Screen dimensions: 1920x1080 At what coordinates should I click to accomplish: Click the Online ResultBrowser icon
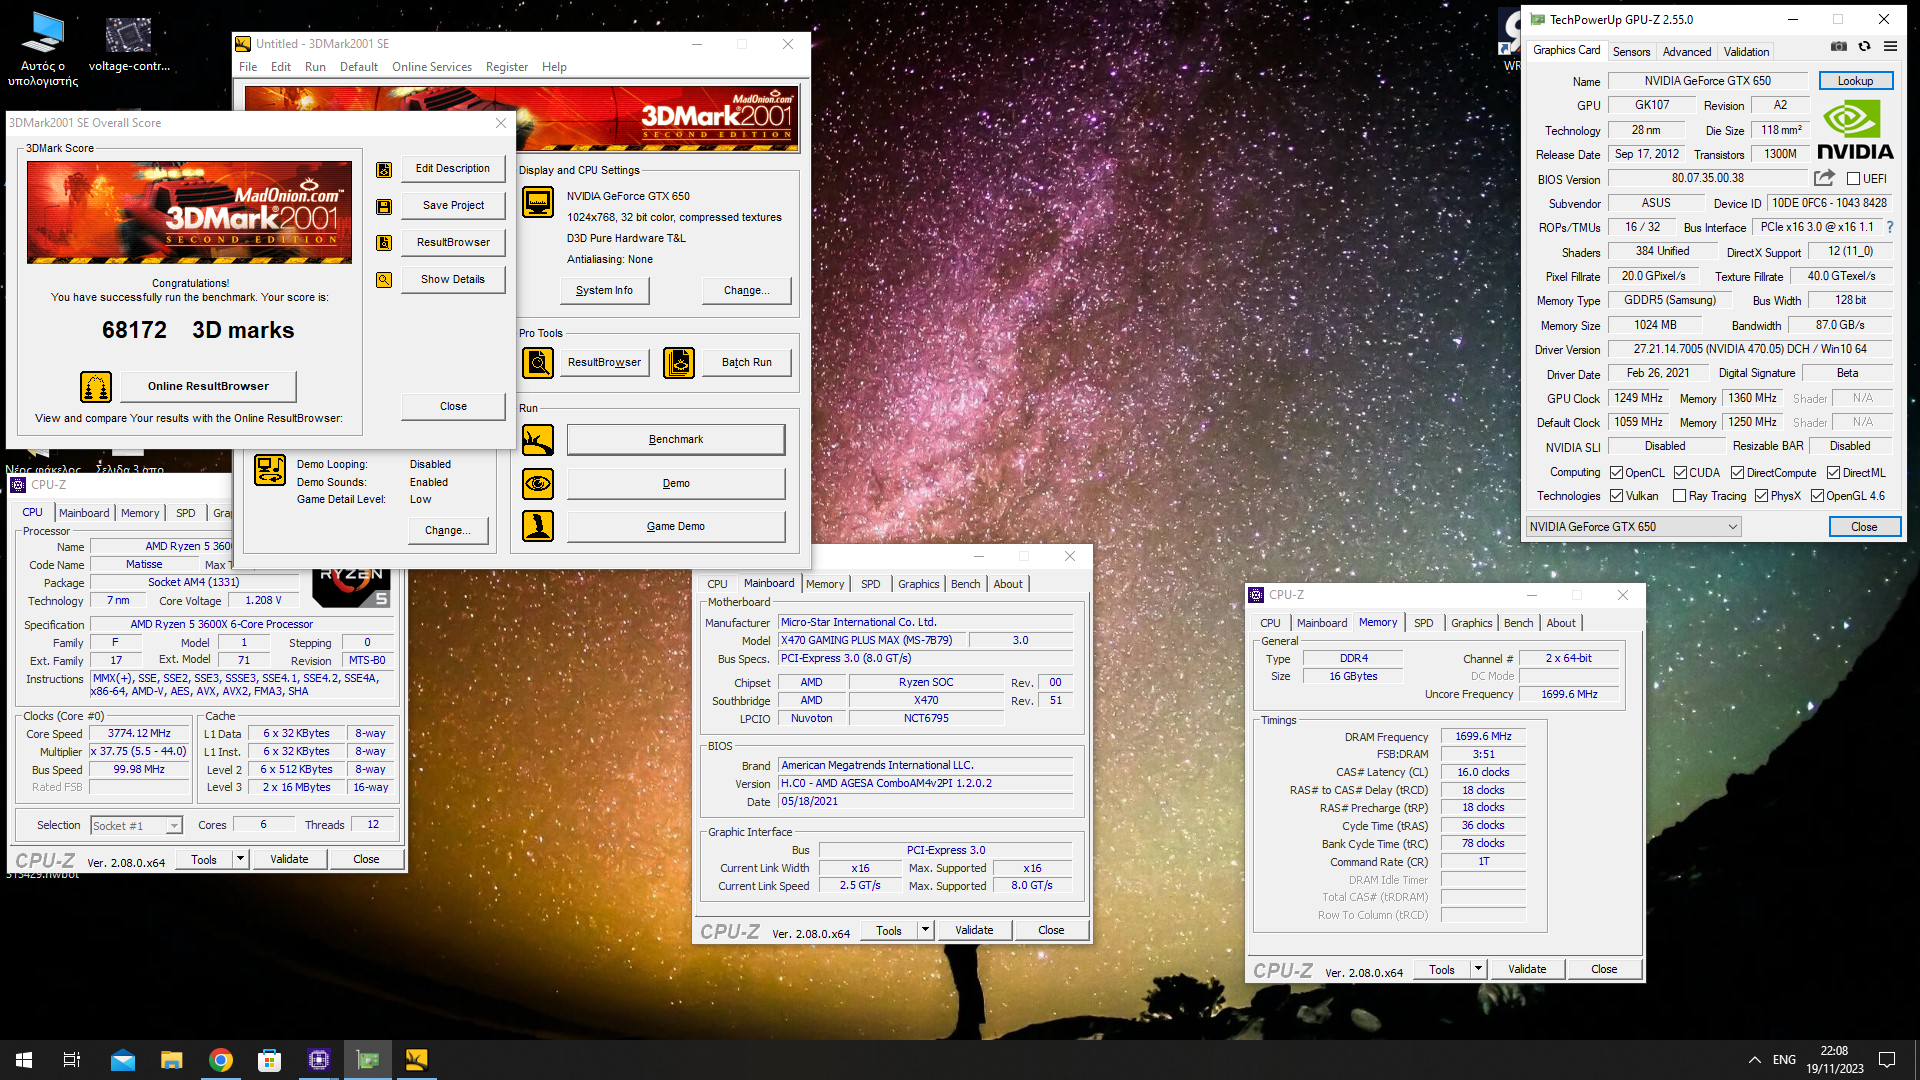(96, 386)
